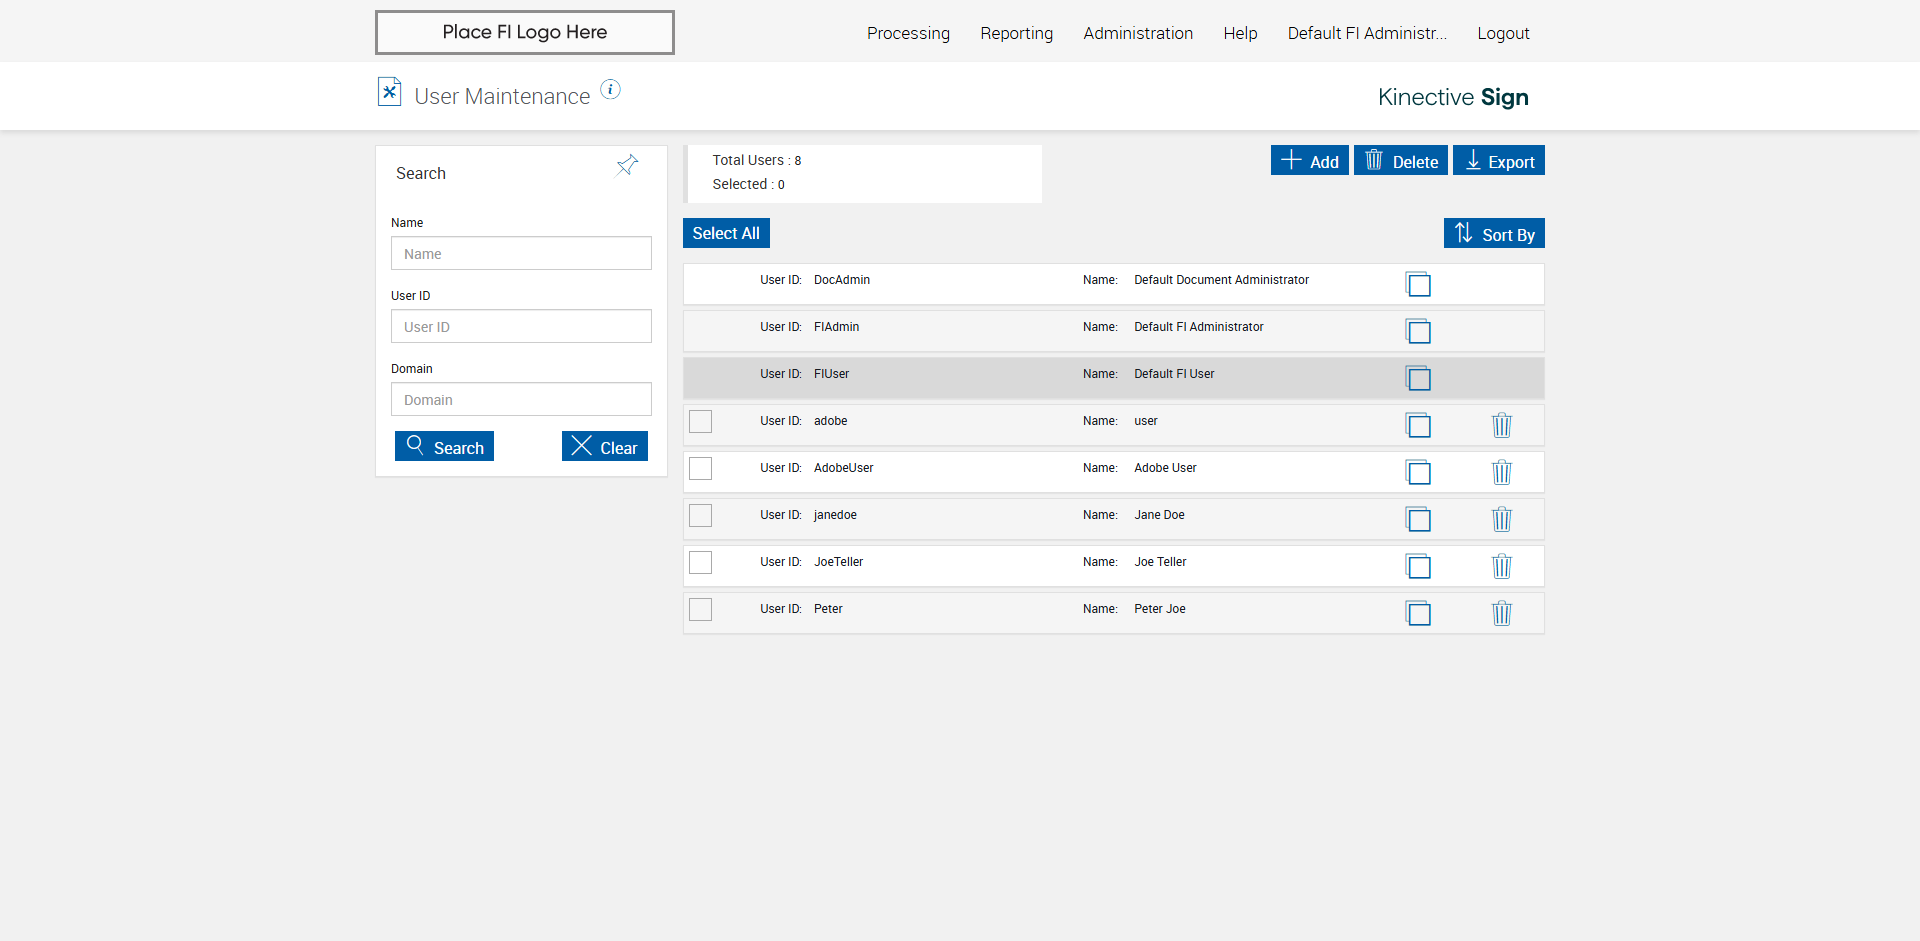Select the janedoe row checkbox

click(x=701, y=515)
